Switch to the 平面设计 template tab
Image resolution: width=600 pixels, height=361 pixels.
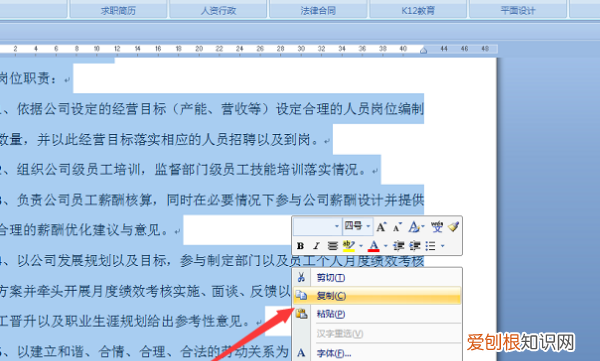pyautogui.click(x=518, y=10)
